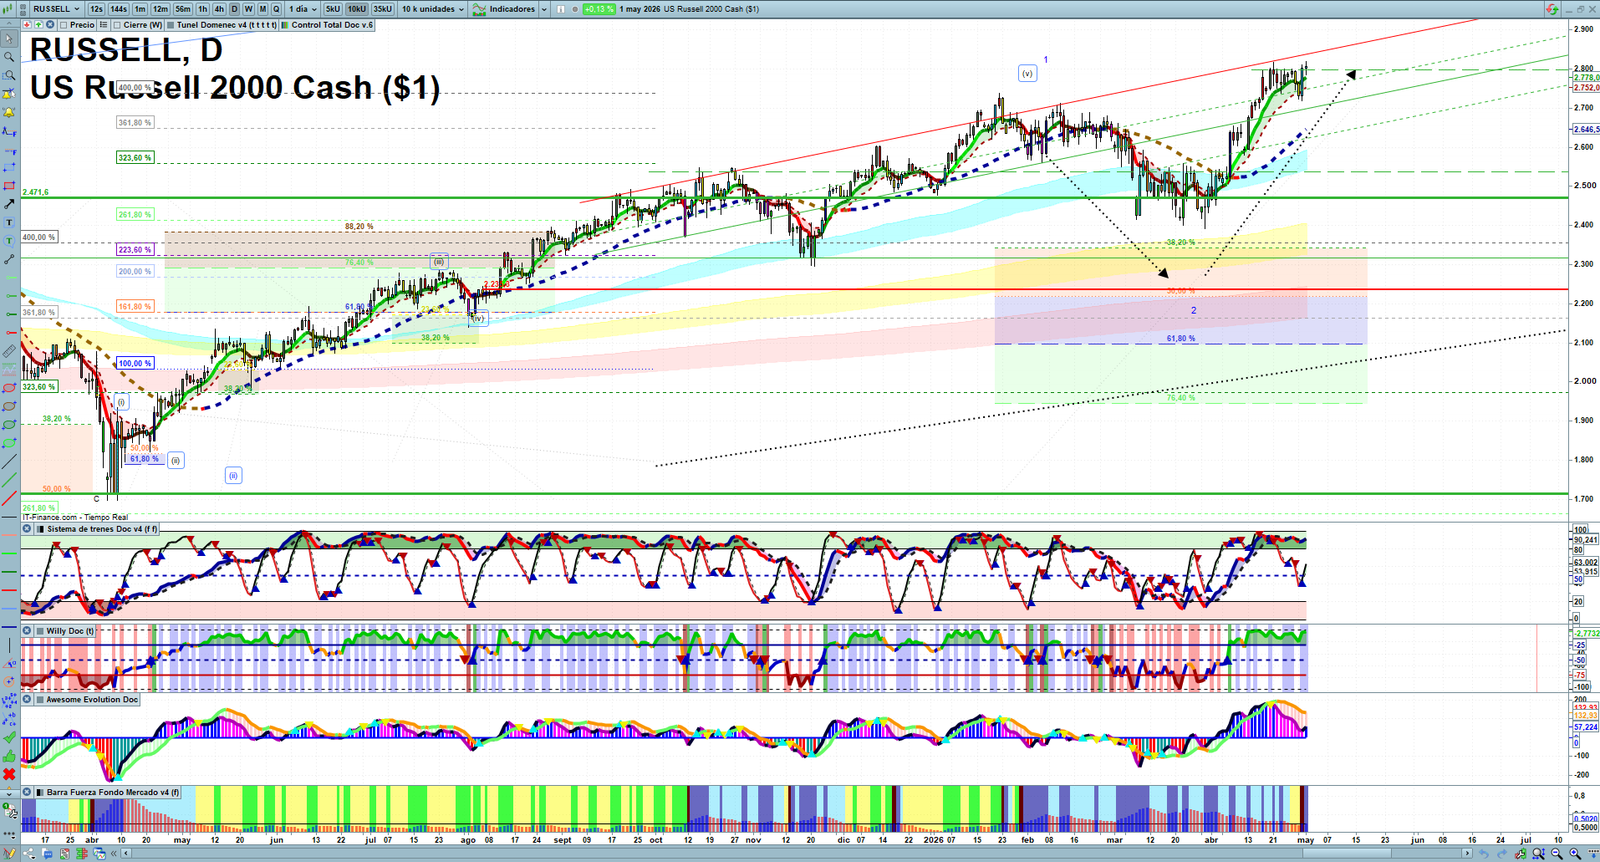This screenshot has width=1600, height=862.
Task: Collapse the left toolbar with top chevron
Action: [9, 24]
